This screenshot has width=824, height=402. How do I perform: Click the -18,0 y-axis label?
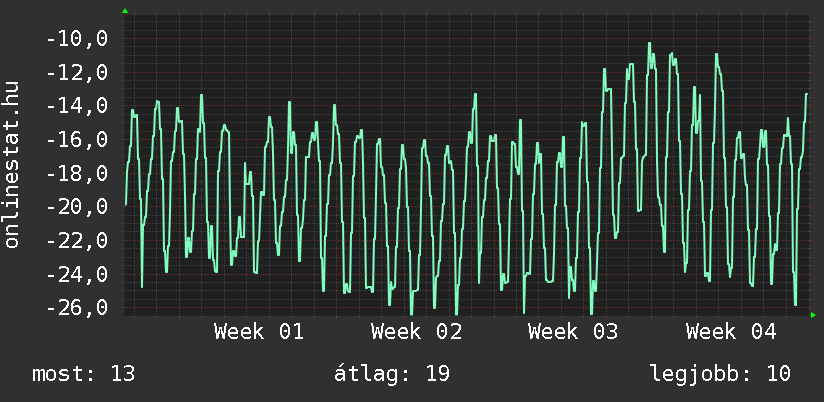click(x=78, y=174)
